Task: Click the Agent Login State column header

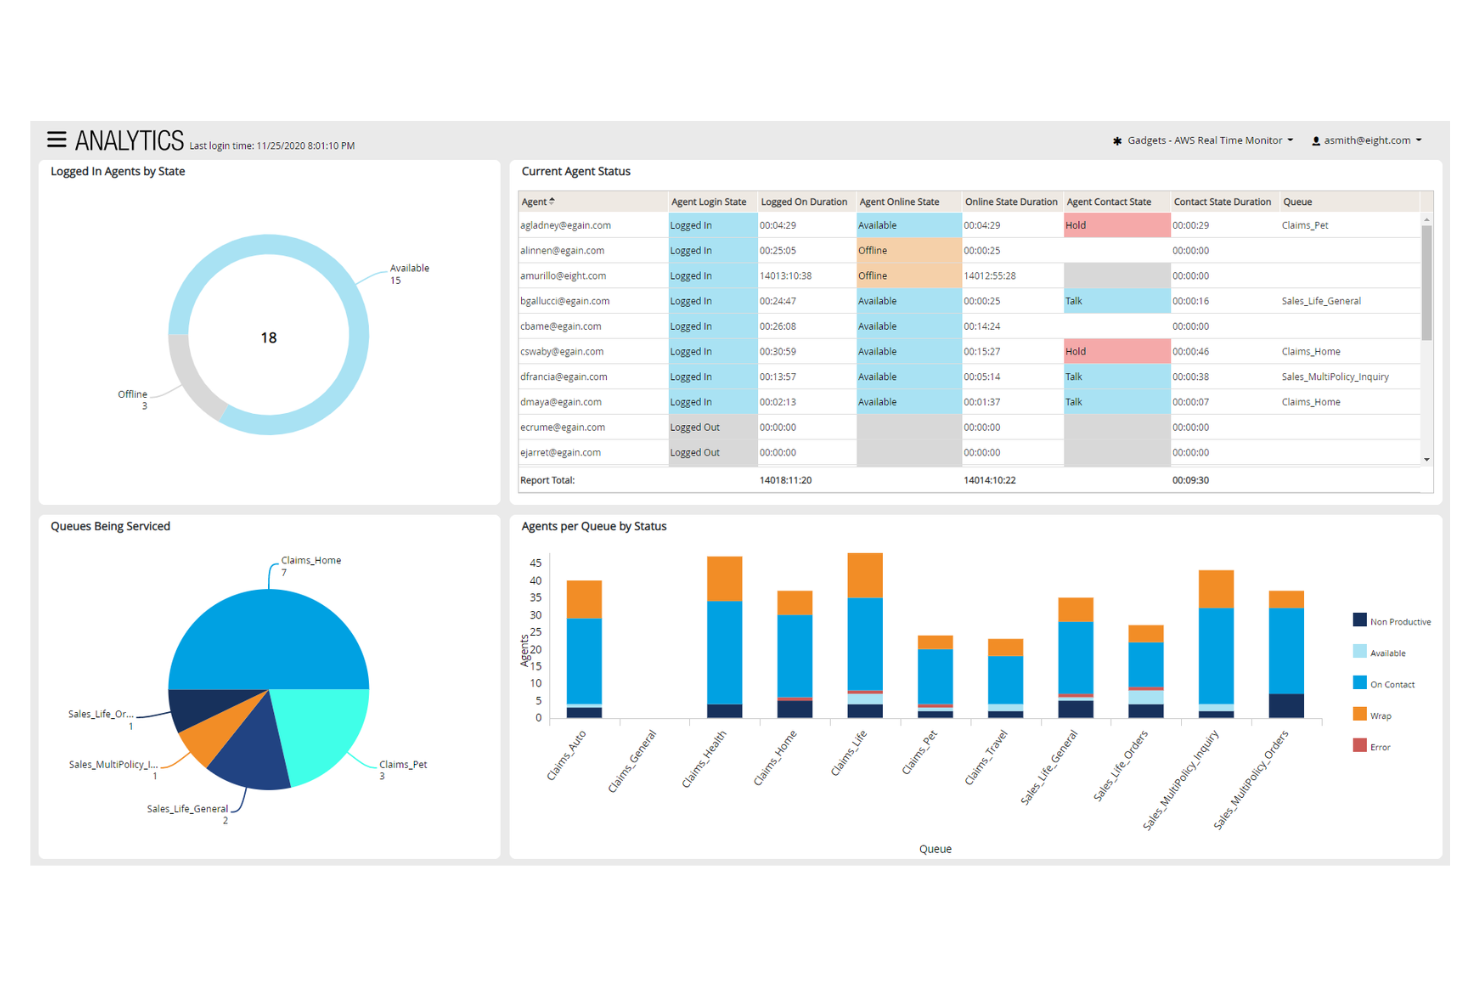Action: (x=709, y=202)
